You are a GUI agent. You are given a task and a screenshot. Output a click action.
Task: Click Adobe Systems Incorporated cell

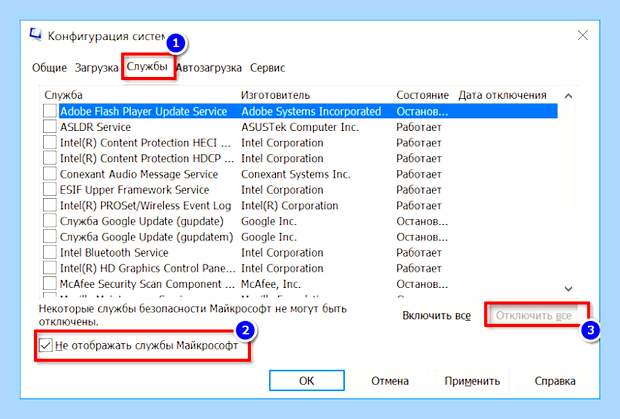311,111
